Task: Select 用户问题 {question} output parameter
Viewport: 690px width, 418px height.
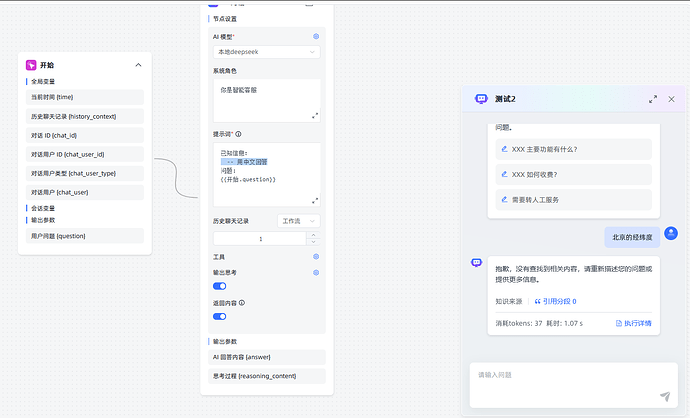Action: 85,236
